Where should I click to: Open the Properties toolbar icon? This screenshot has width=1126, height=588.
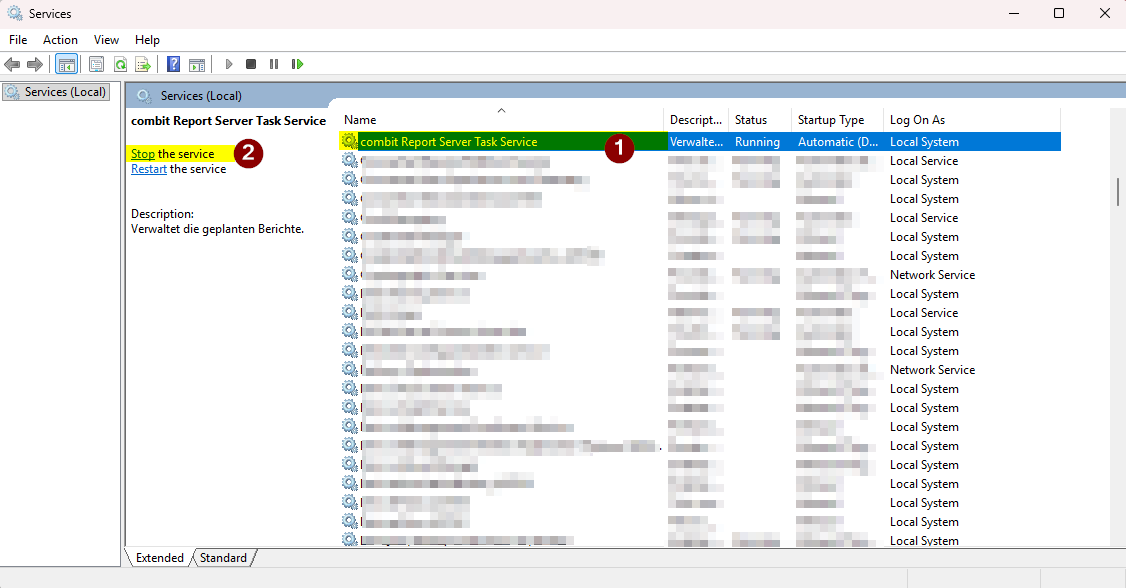(96, 64)
